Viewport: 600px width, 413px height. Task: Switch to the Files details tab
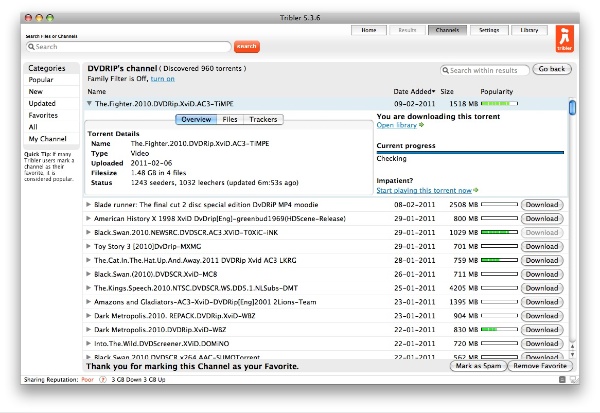point(230,119)
